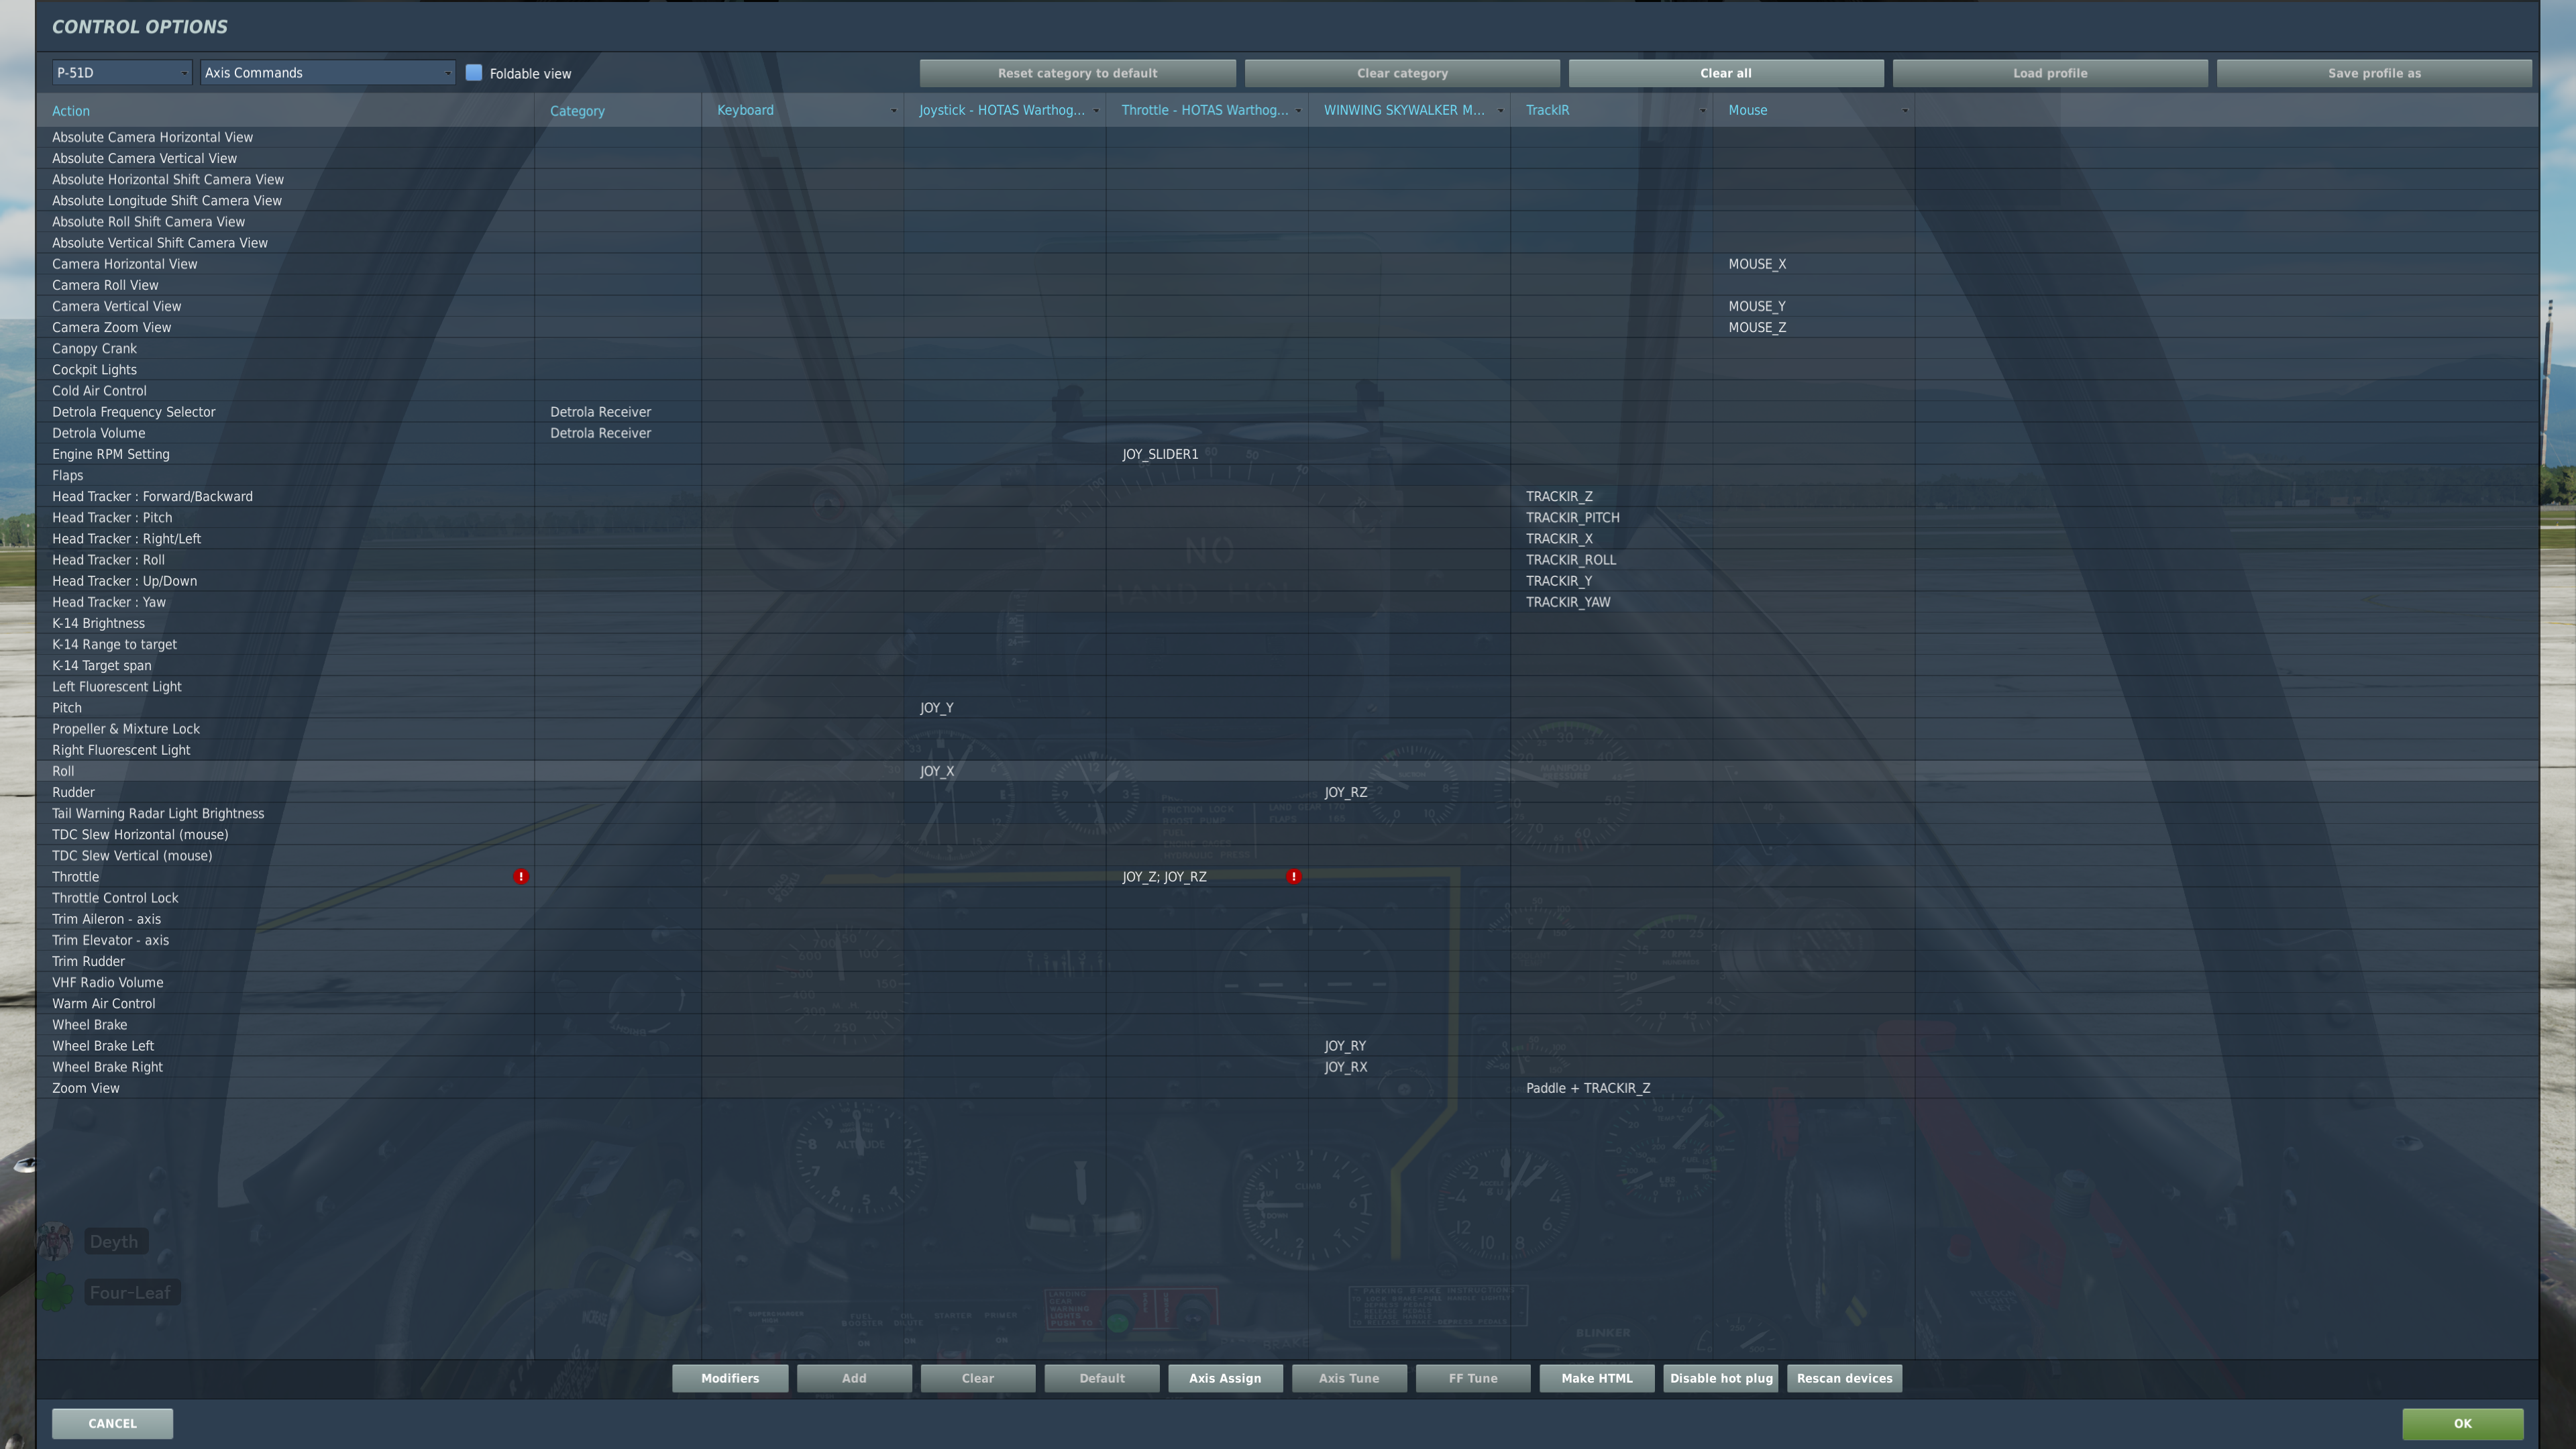Screen dimensions: 2576x1449
Task: Open the P-51D aircraft dropdown
Action: coord(121,72)
